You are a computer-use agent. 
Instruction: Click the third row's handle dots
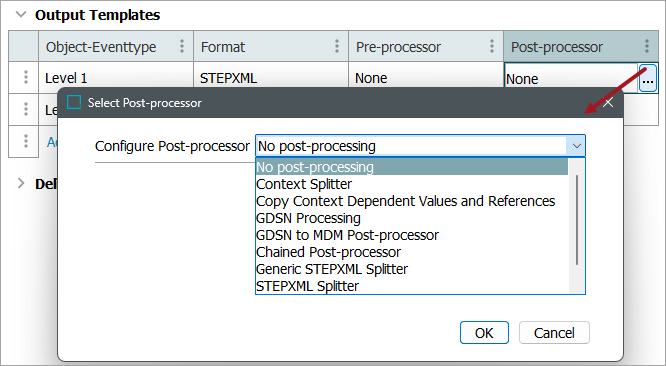tap(26, 141)
